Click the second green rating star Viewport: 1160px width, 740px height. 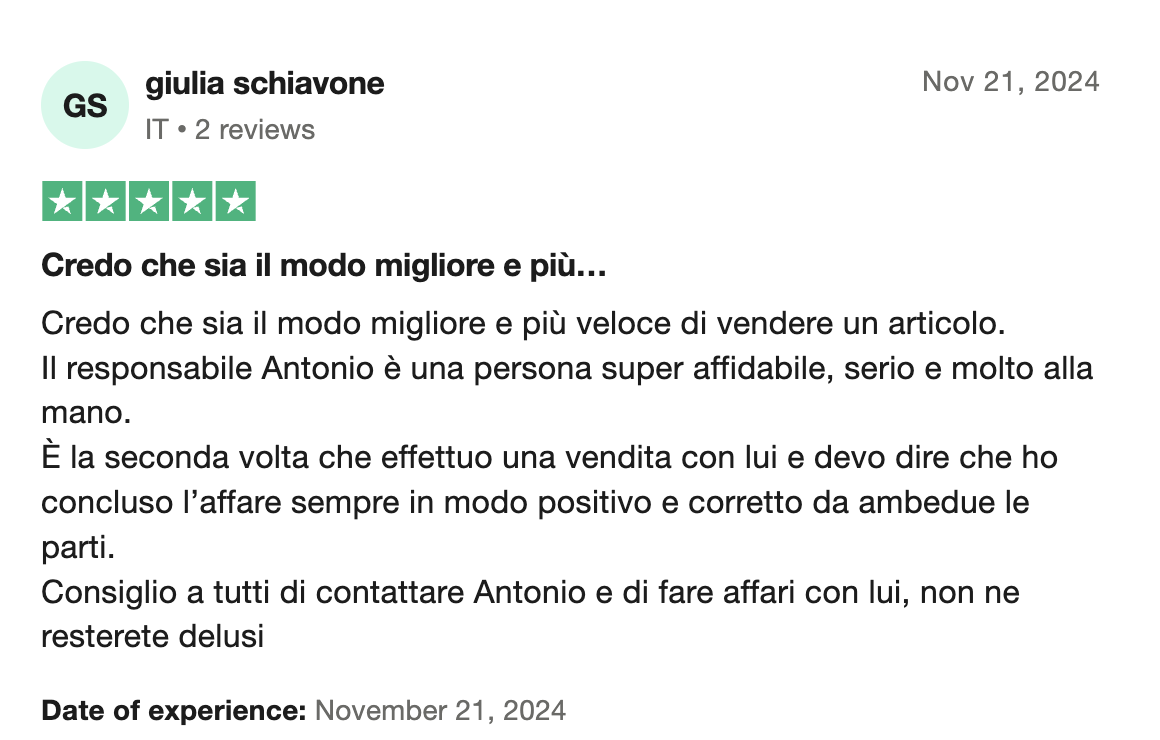click(106, 202)
